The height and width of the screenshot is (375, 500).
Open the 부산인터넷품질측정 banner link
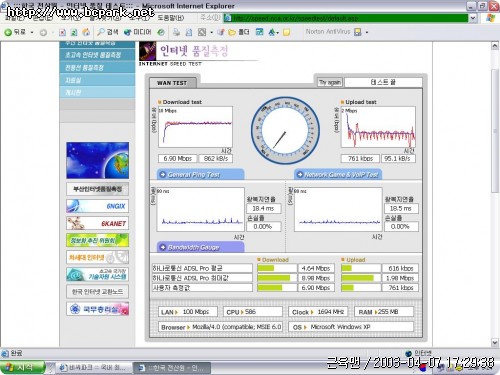coord(97,189)
